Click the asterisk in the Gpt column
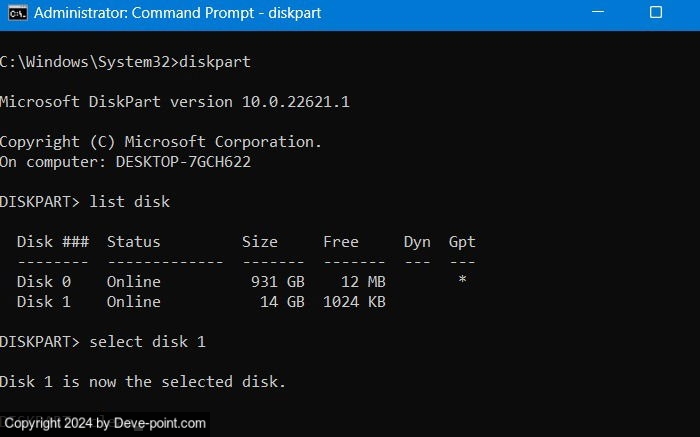Screen dimensions: 700x437 462,282
